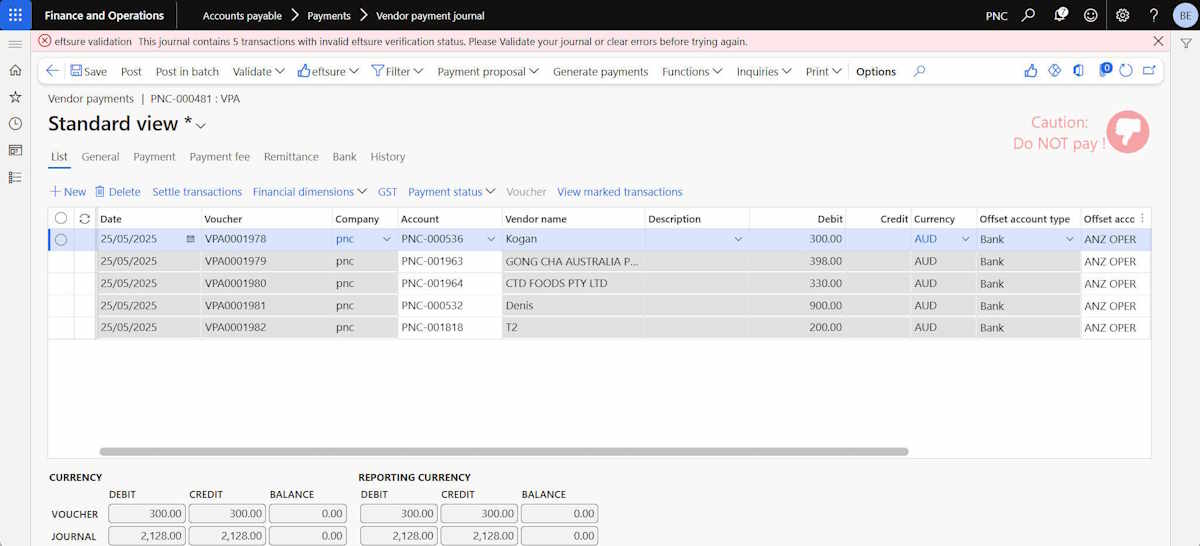
Task: Open the date picker calendar for 25/05/2025
Action: (x=190, y=240)
